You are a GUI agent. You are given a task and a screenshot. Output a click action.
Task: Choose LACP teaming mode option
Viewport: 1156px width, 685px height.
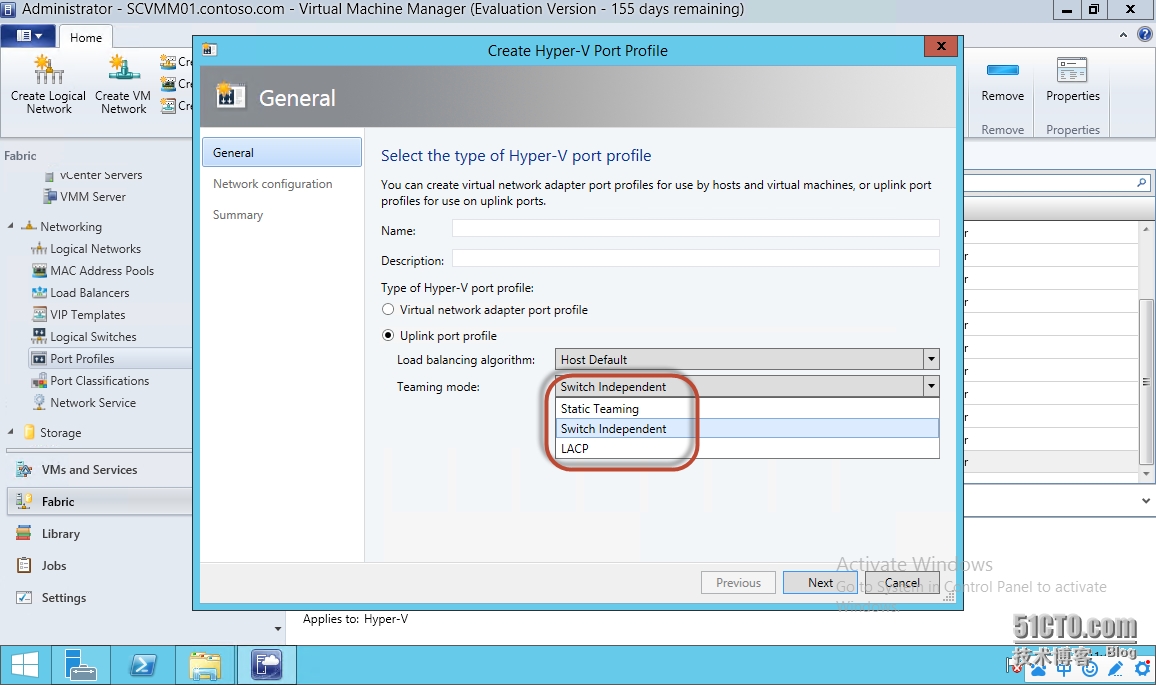point(747,448)
